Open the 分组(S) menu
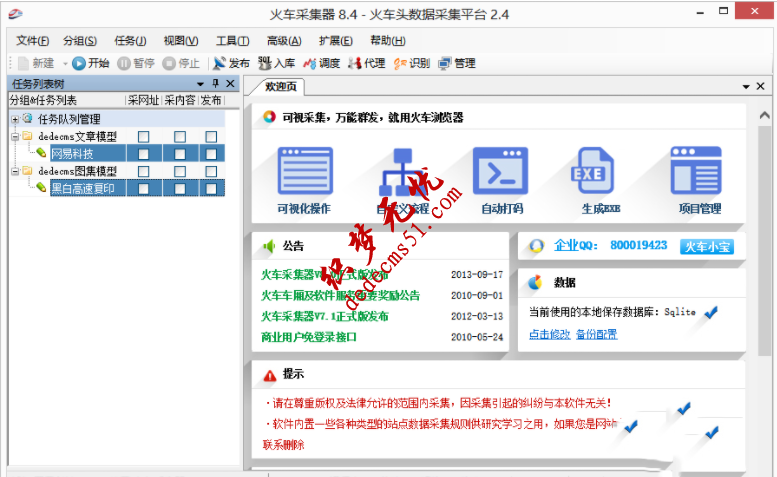777x477 pixels. 80,41
